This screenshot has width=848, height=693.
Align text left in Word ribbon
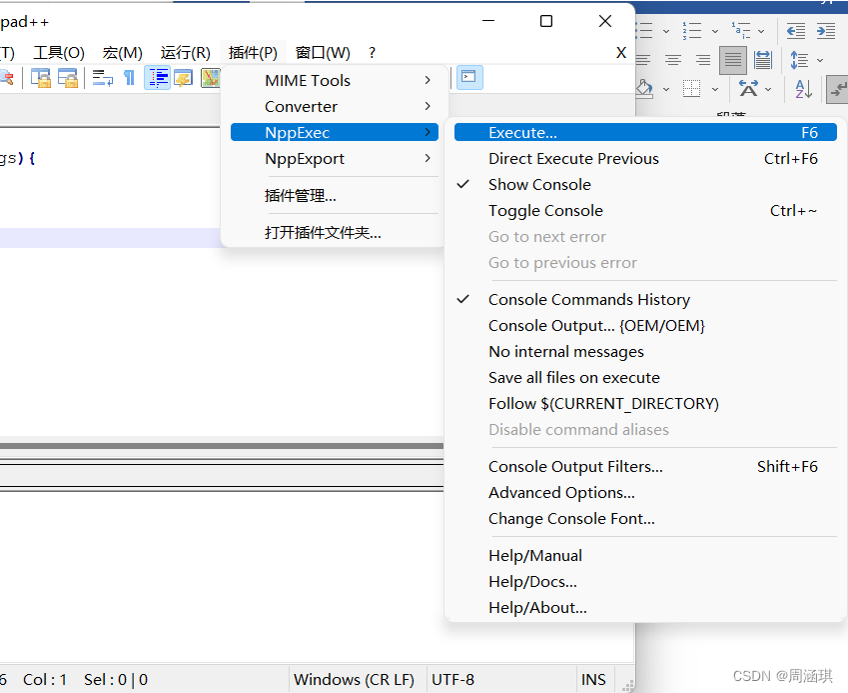(x=642, y=60)
